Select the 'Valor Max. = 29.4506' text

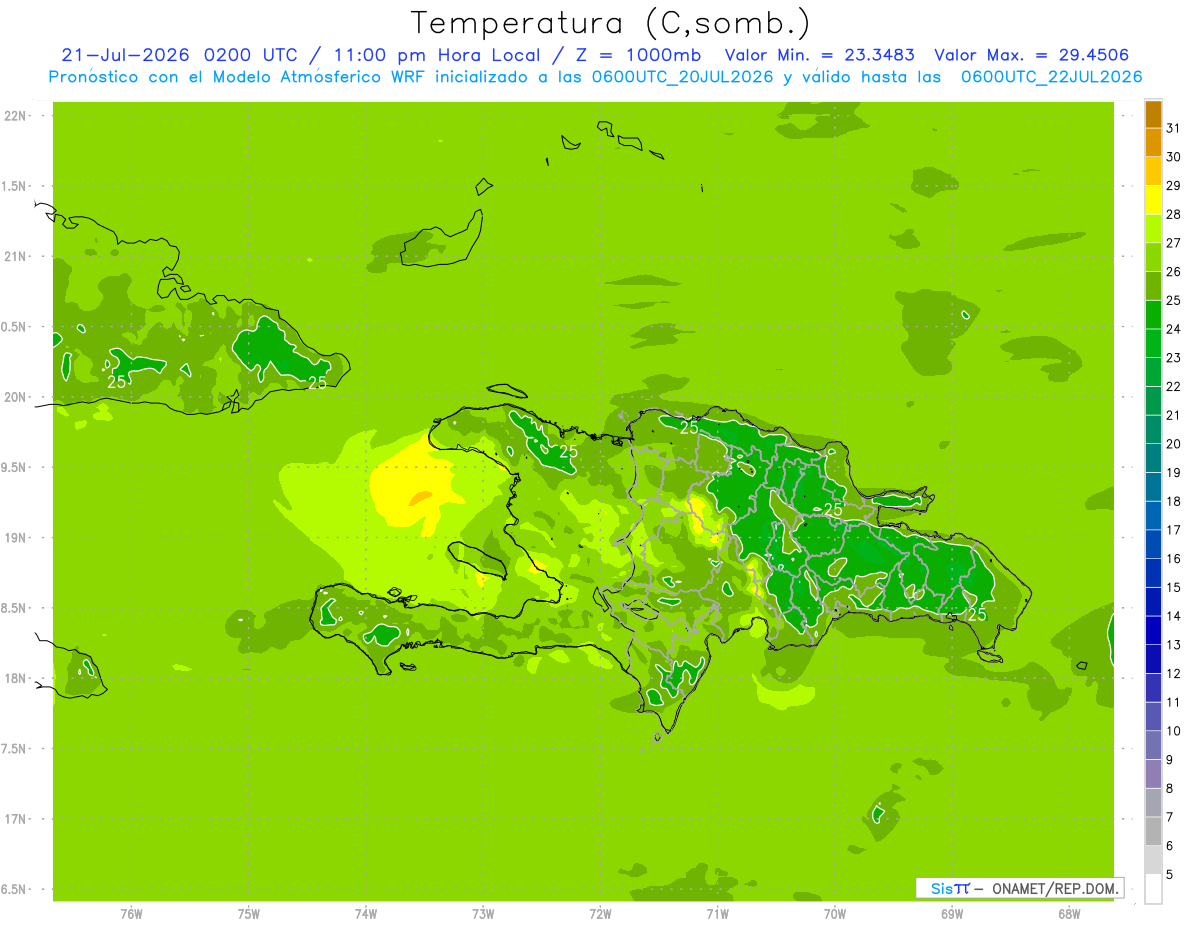point(1032,55)
